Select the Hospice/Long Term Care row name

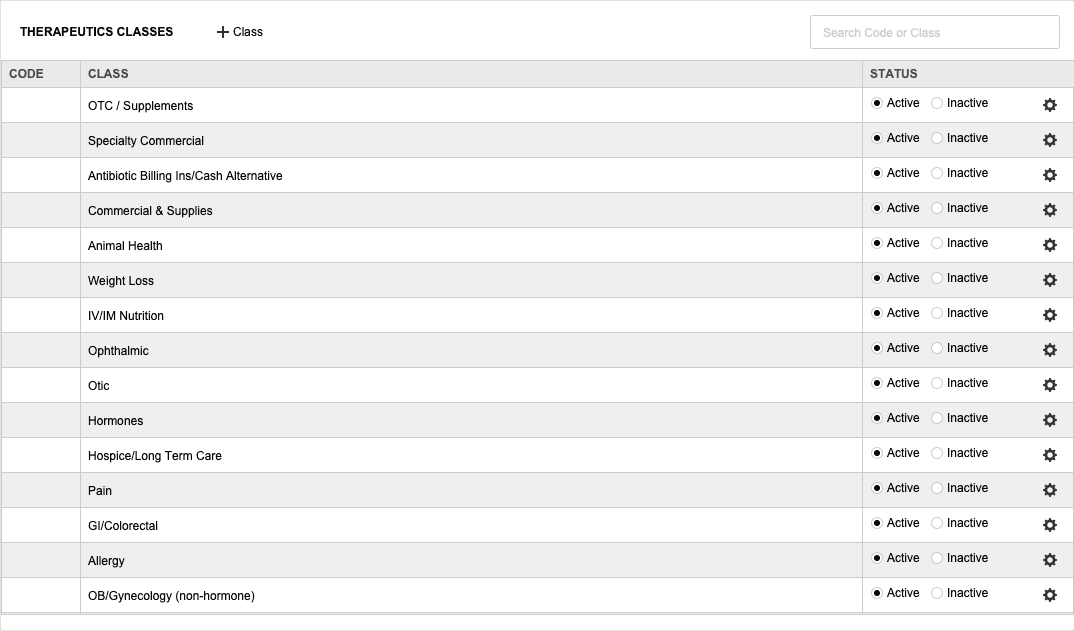click(155, 456)
